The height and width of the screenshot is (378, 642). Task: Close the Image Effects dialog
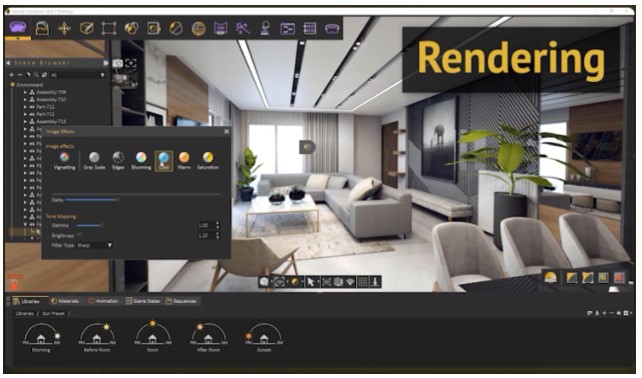226,131
